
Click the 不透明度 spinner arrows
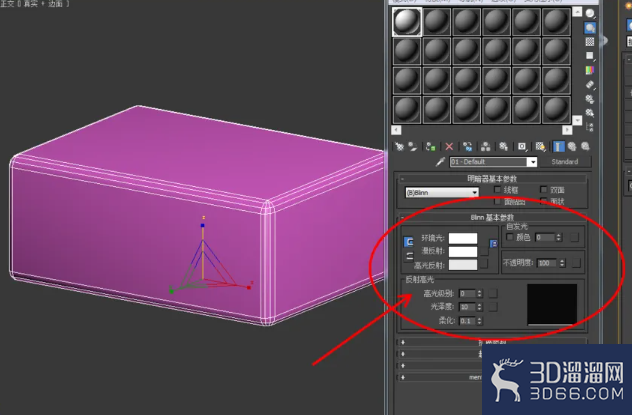[x=562, y=263]
